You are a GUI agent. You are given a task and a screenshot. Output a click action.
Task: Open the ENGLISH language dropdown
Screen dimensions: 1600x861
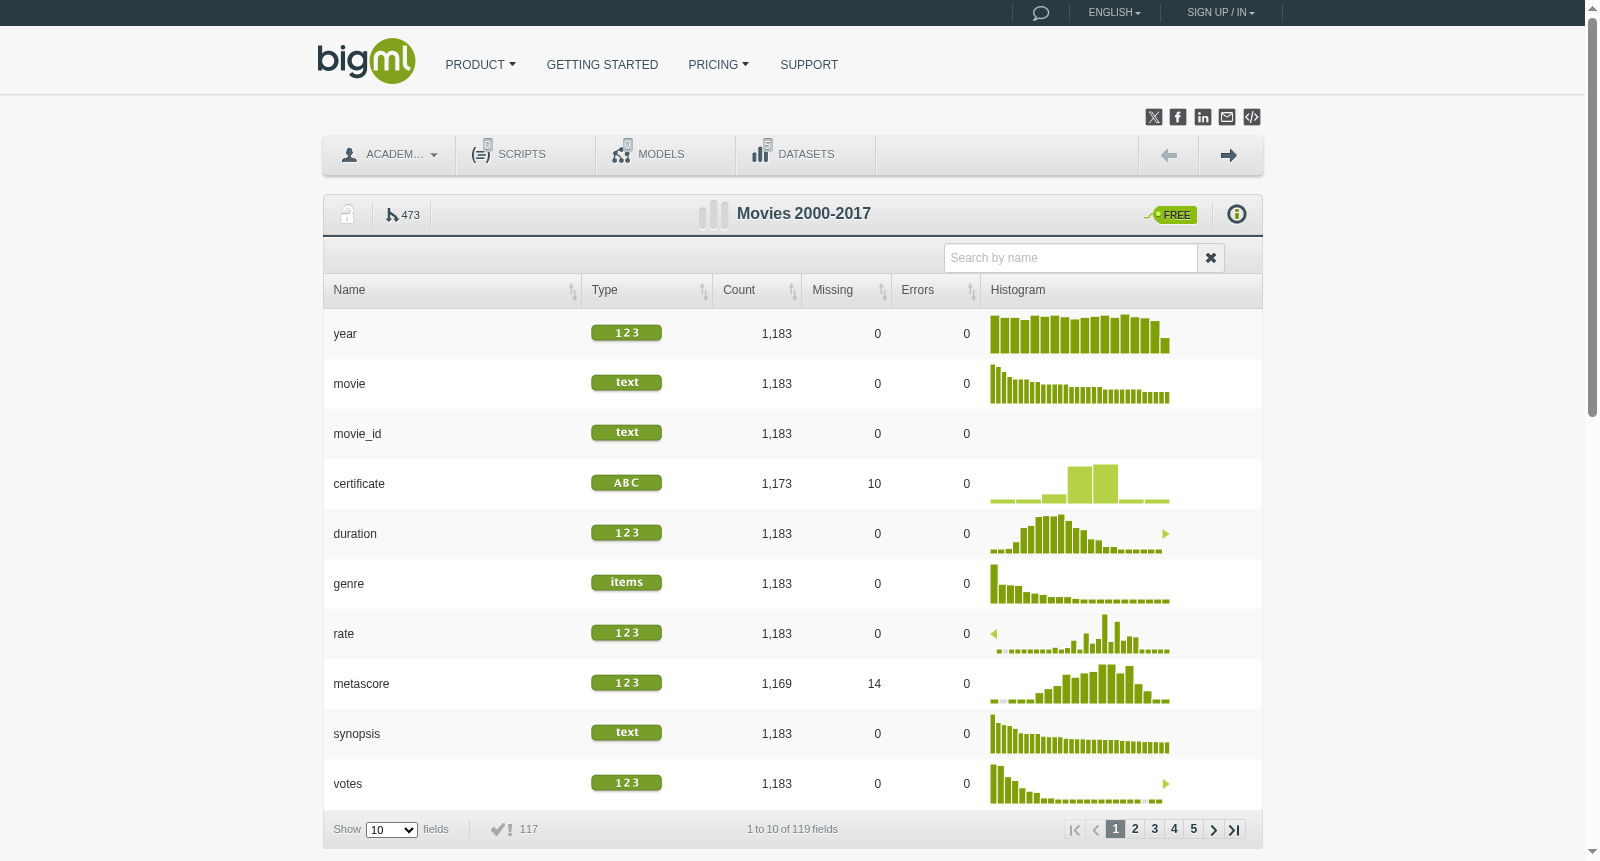(1114, 13)
